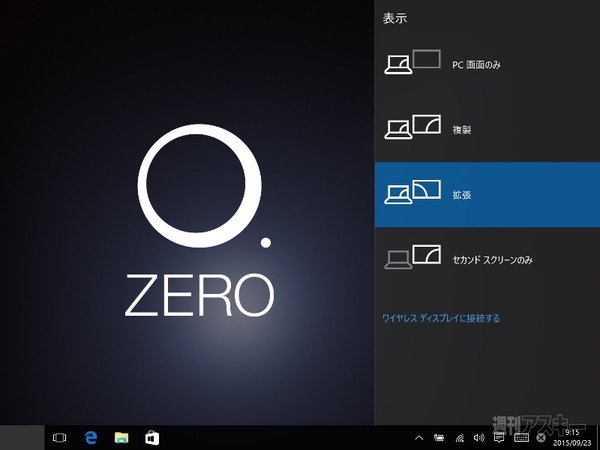
Task: Click the circled X tray icon
Action: 541,438
